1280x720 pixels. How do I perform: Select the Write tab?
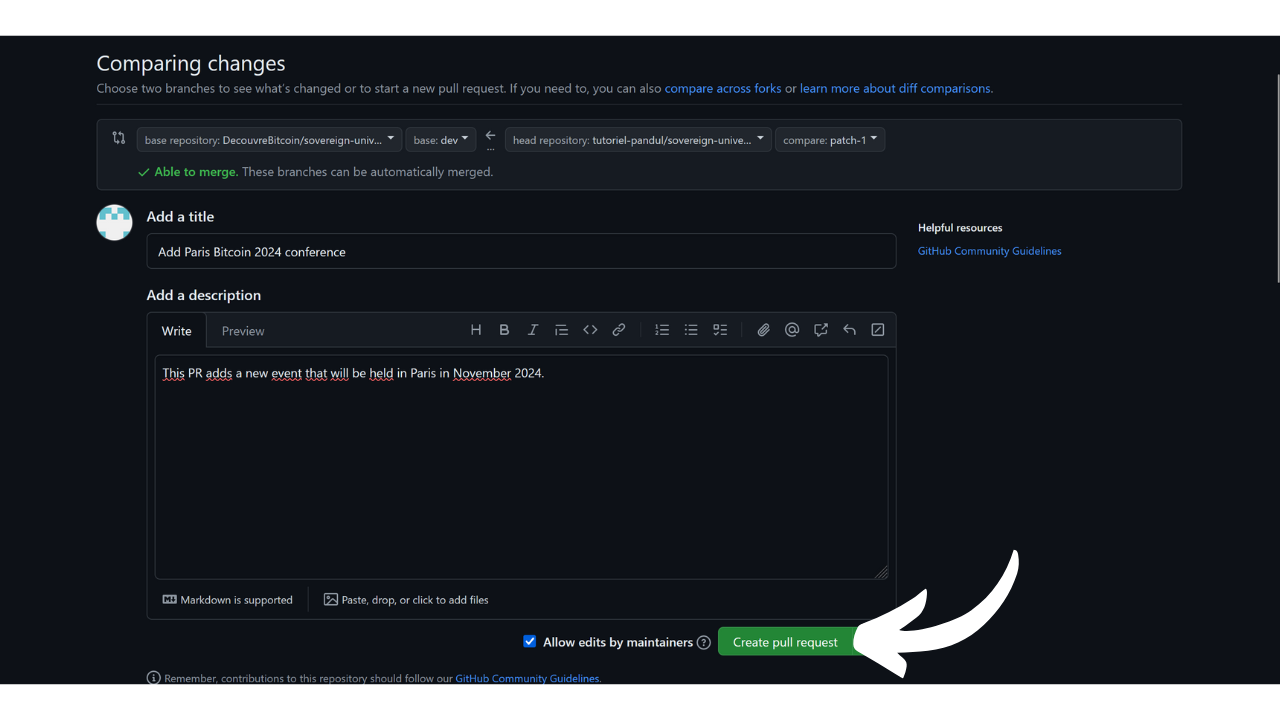tap(177, 331)
